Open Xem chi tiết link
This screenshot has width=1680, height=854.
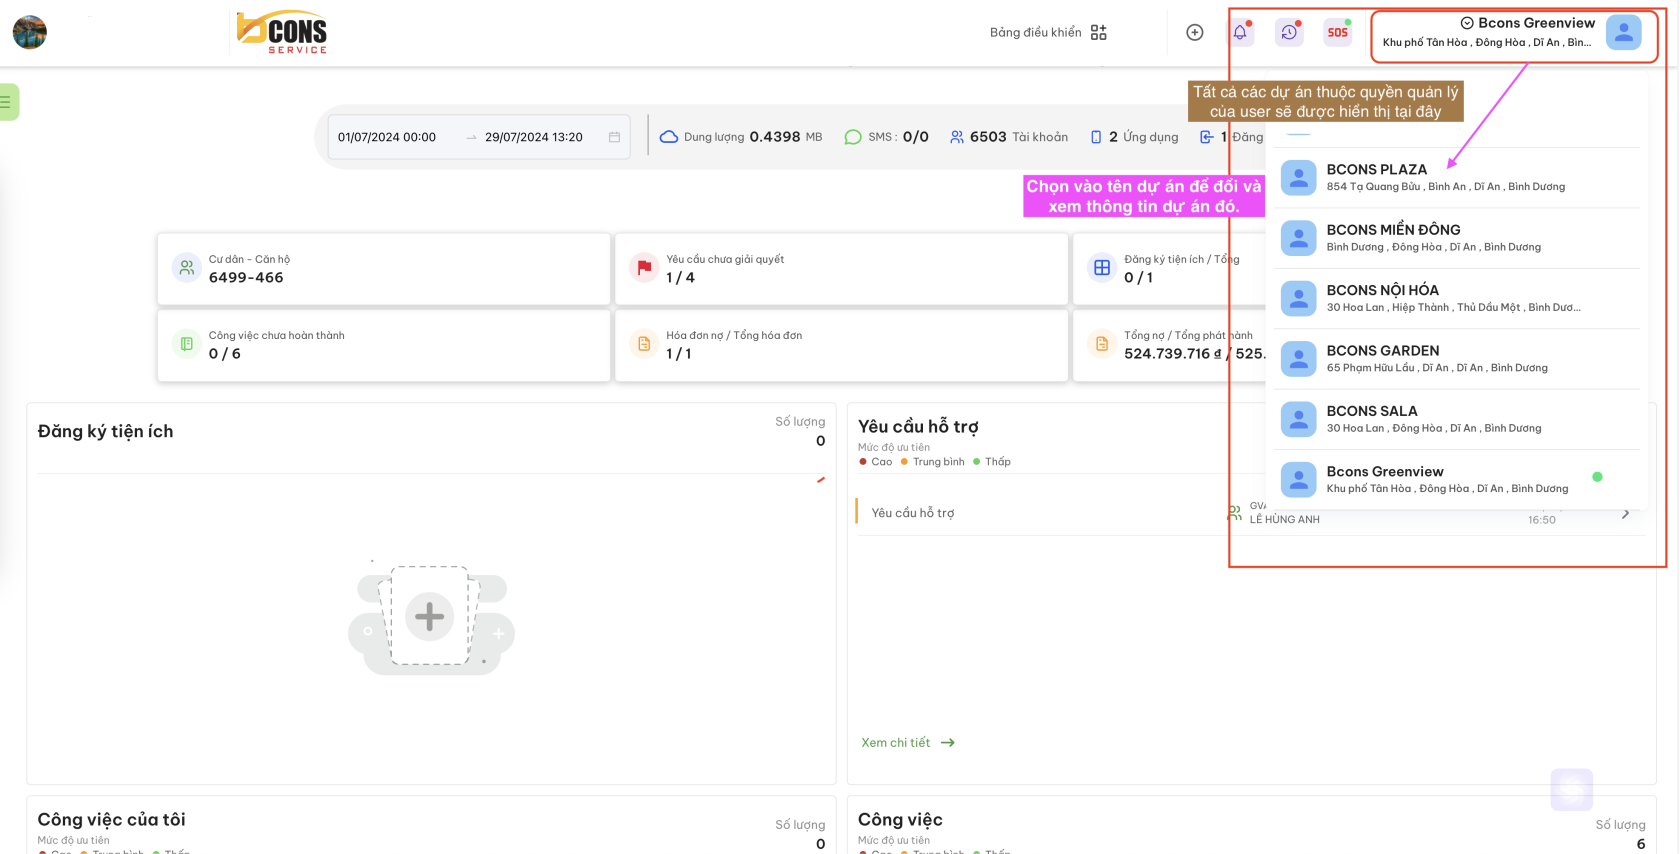(908, 743)
